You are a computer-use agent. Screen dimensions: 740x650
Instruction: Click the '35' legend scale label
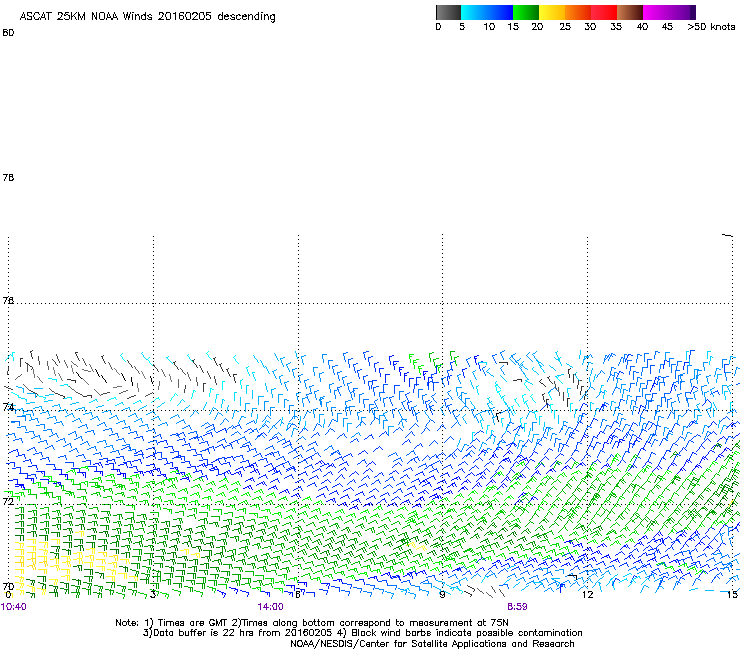click(616, 27)
